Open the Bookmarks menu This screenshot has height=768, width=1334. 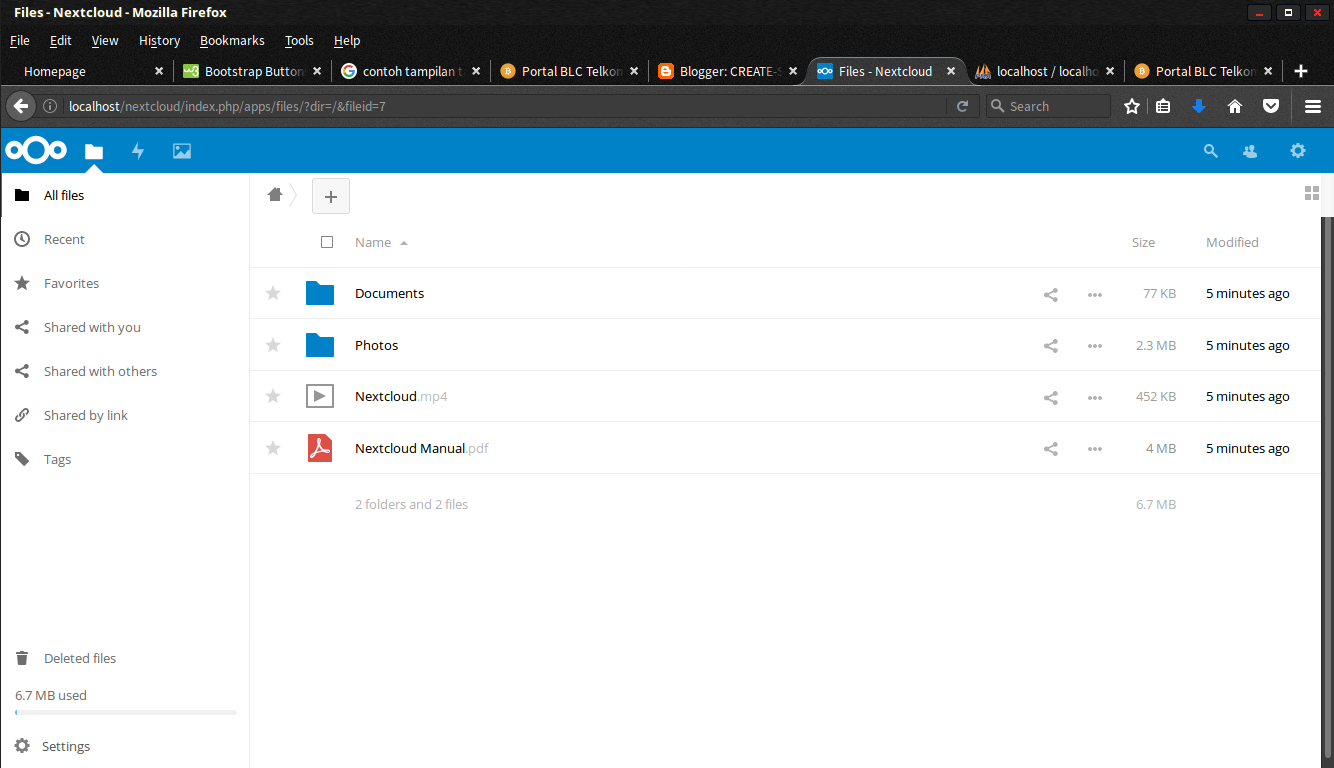232,40
